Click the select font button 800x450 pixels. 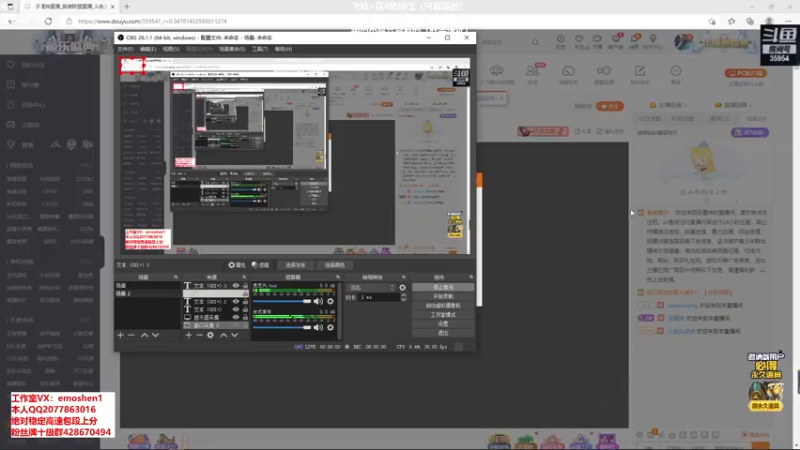point(295,265)
